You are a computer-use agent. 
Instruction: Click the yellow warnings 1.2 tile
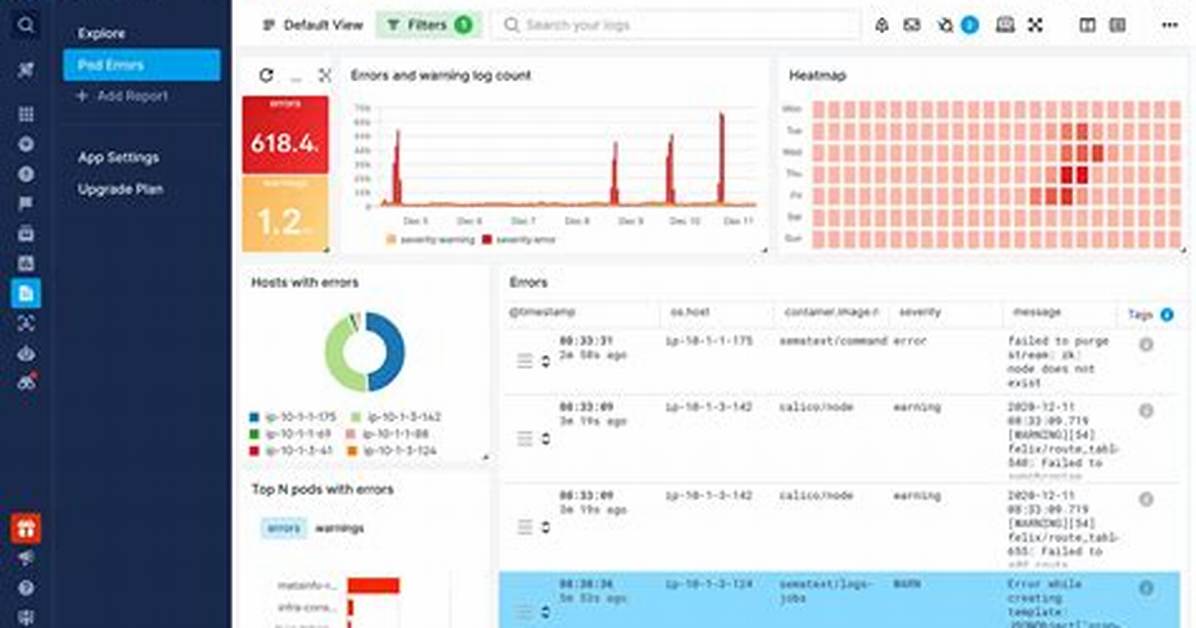click(285, 214)
